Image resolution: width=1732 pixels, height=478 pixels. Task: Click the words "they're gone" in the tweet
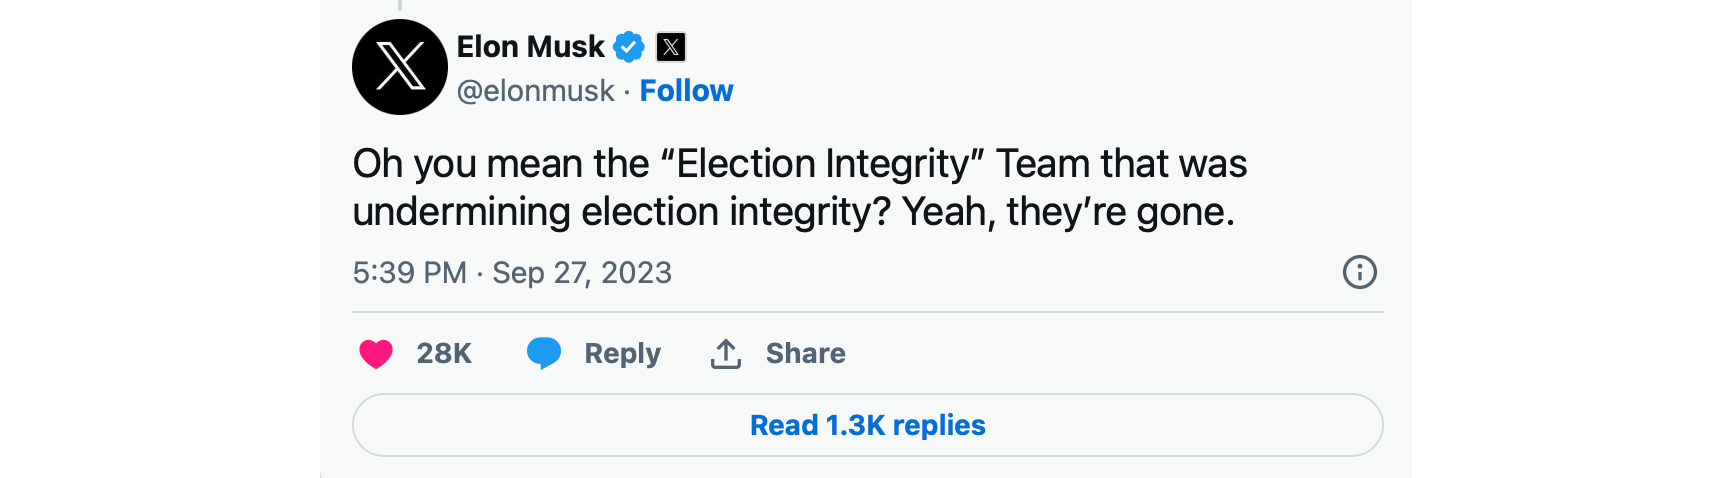1120,212
